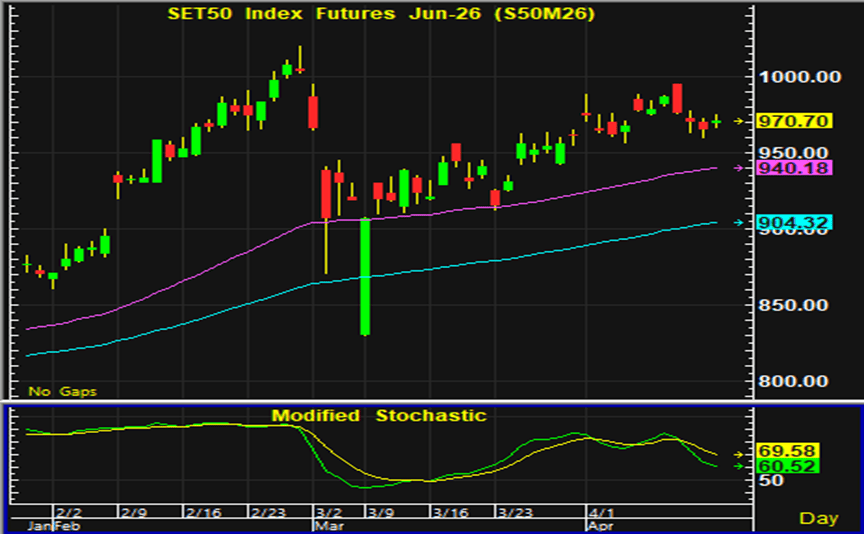Click the yellow arrow beside 970.70 price

739,121
